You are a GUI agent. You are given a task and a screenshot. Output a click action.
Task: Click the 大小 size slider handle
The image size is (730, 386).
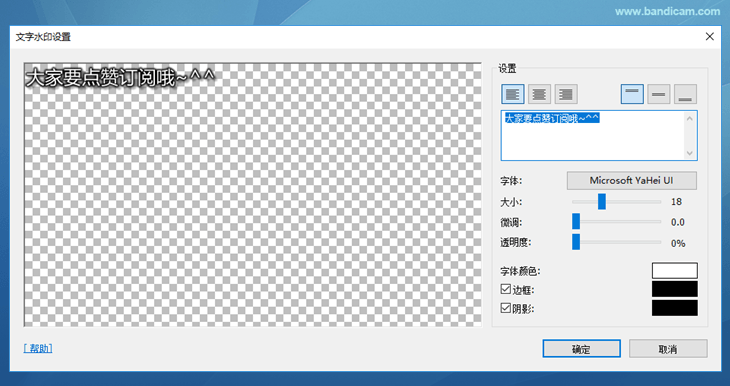[x=602, y=202]
